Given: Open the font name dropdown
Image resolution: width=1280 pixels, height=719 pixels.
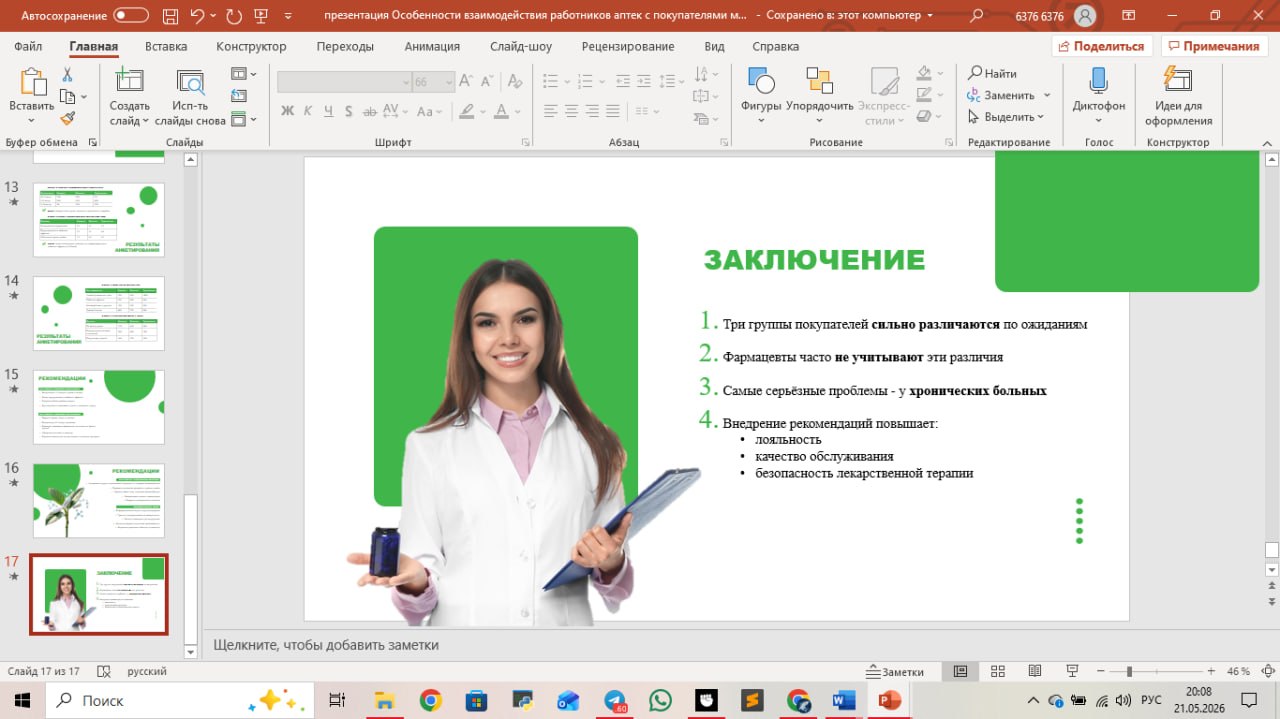Looking at the screenshot, I should pyautogui.click(x=406, y=83).
